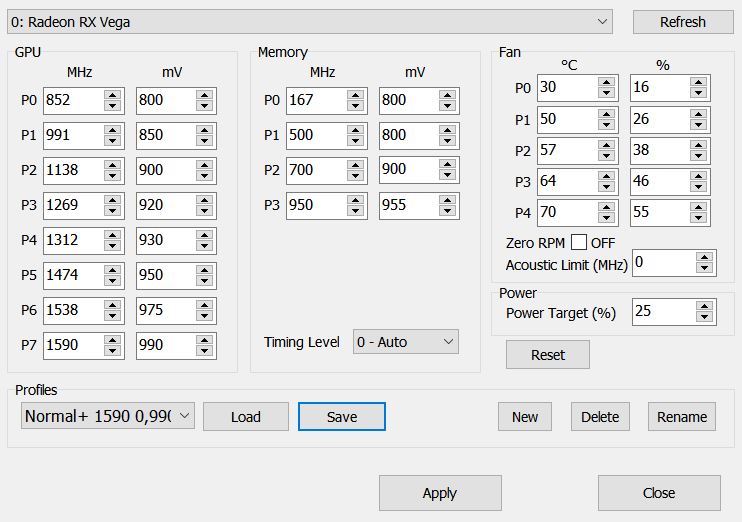Click the Reset button
The image size is (742, 522).
coord(548,354)
